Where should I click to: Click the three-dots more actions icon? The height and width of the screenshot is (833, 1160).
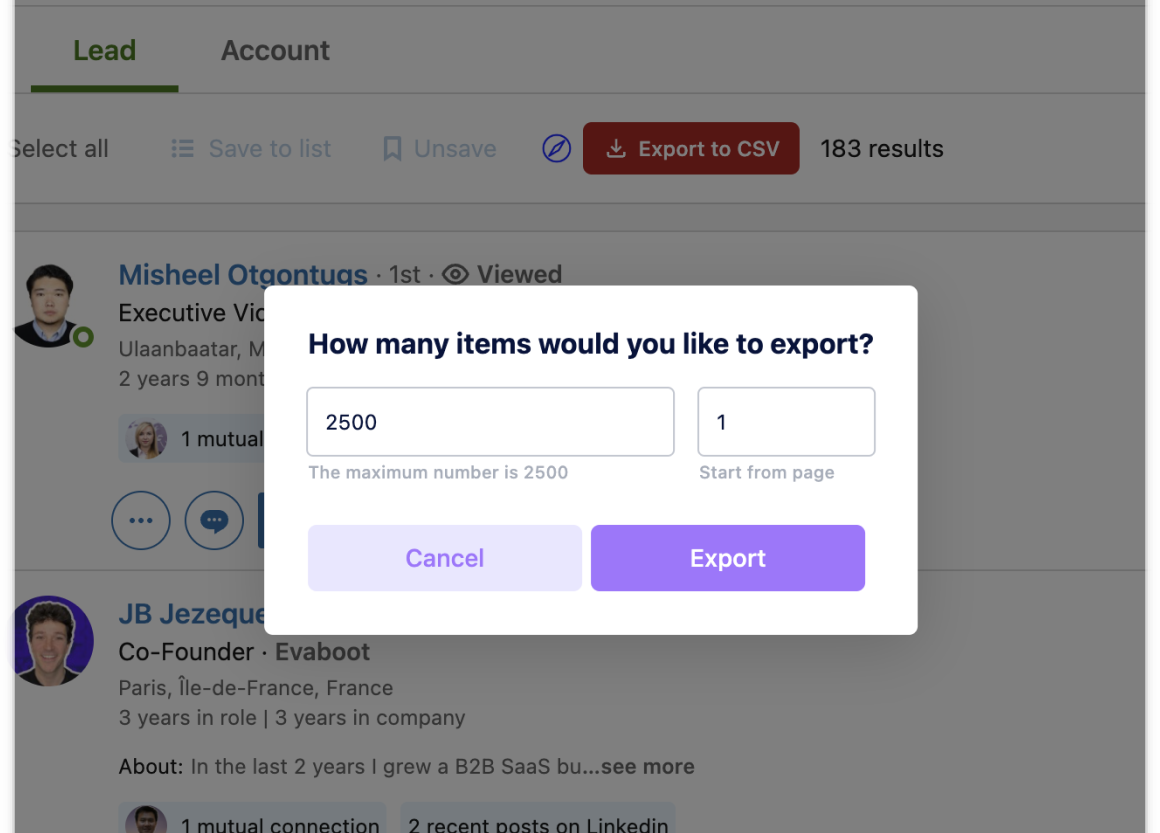point(141,521)
